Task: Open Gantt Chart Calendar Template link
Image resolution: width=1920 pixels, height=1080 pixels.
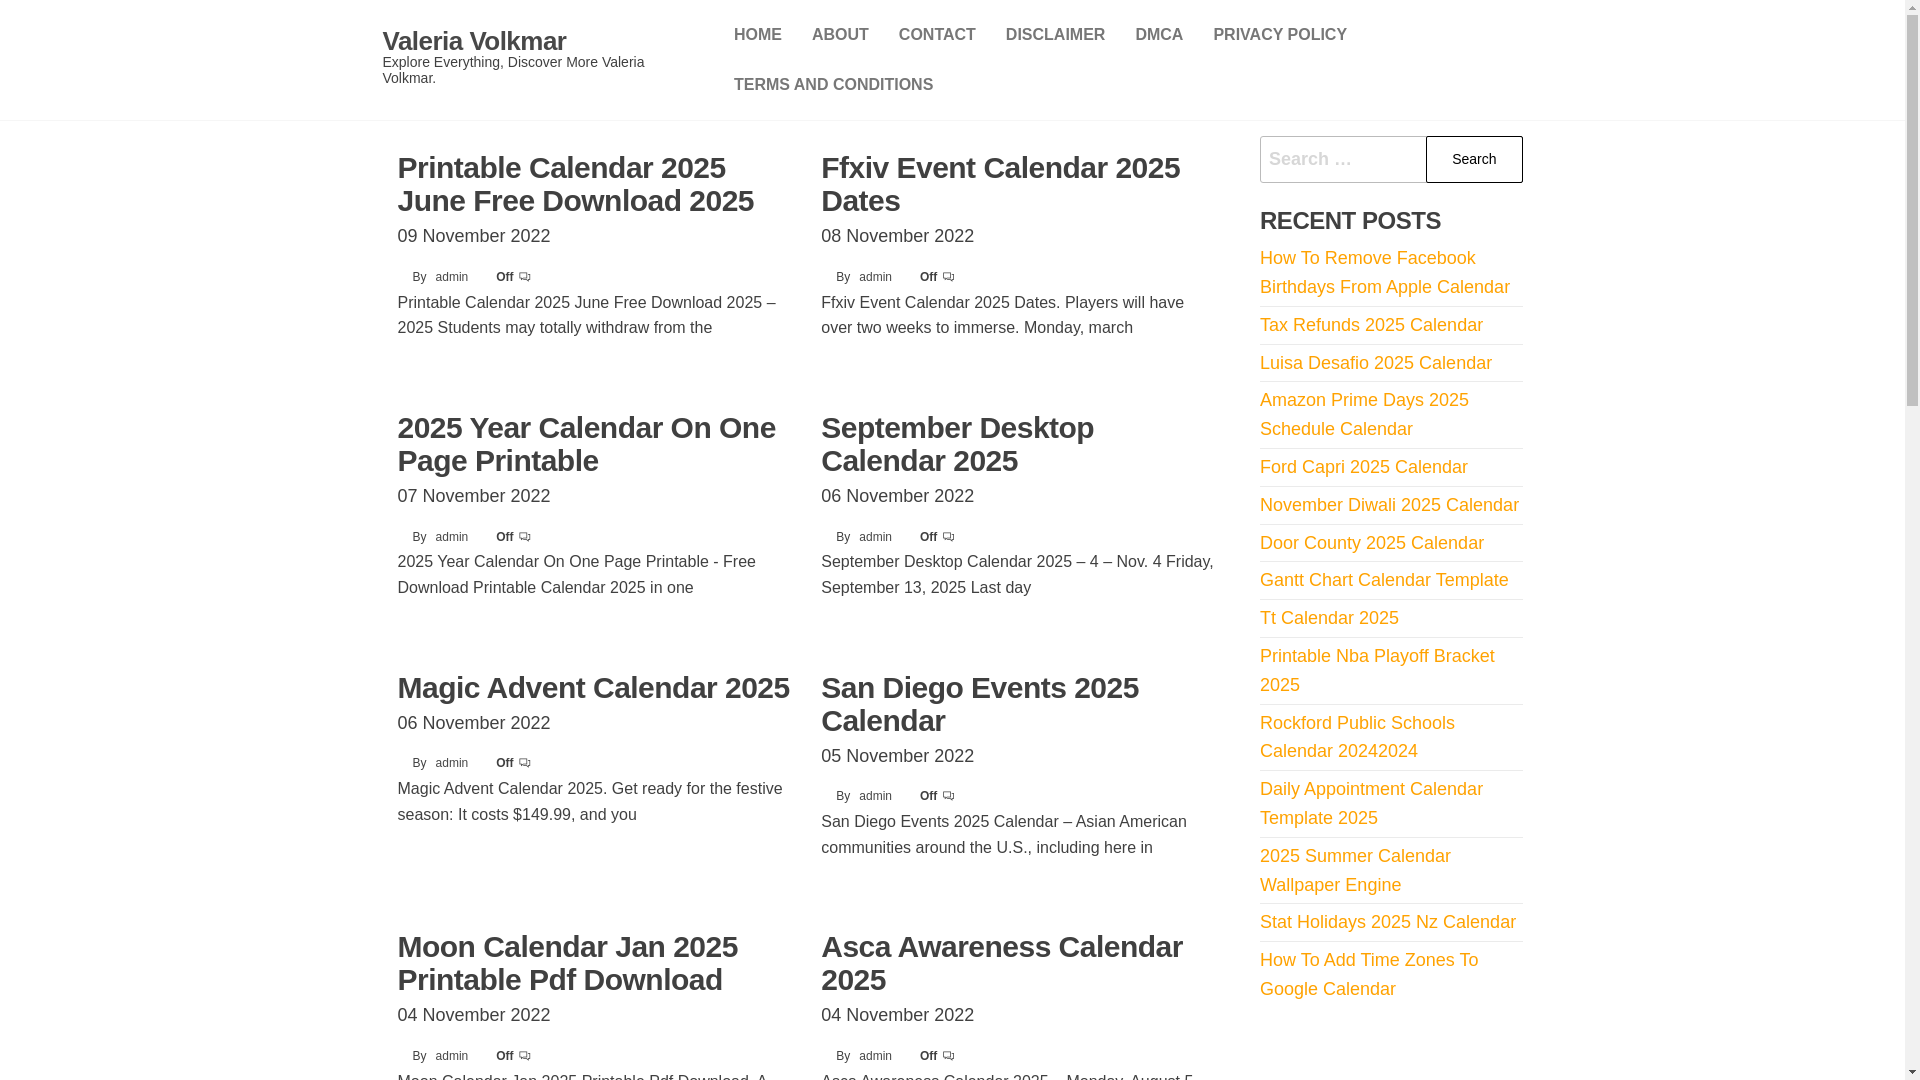Action: pos(1384,580)
